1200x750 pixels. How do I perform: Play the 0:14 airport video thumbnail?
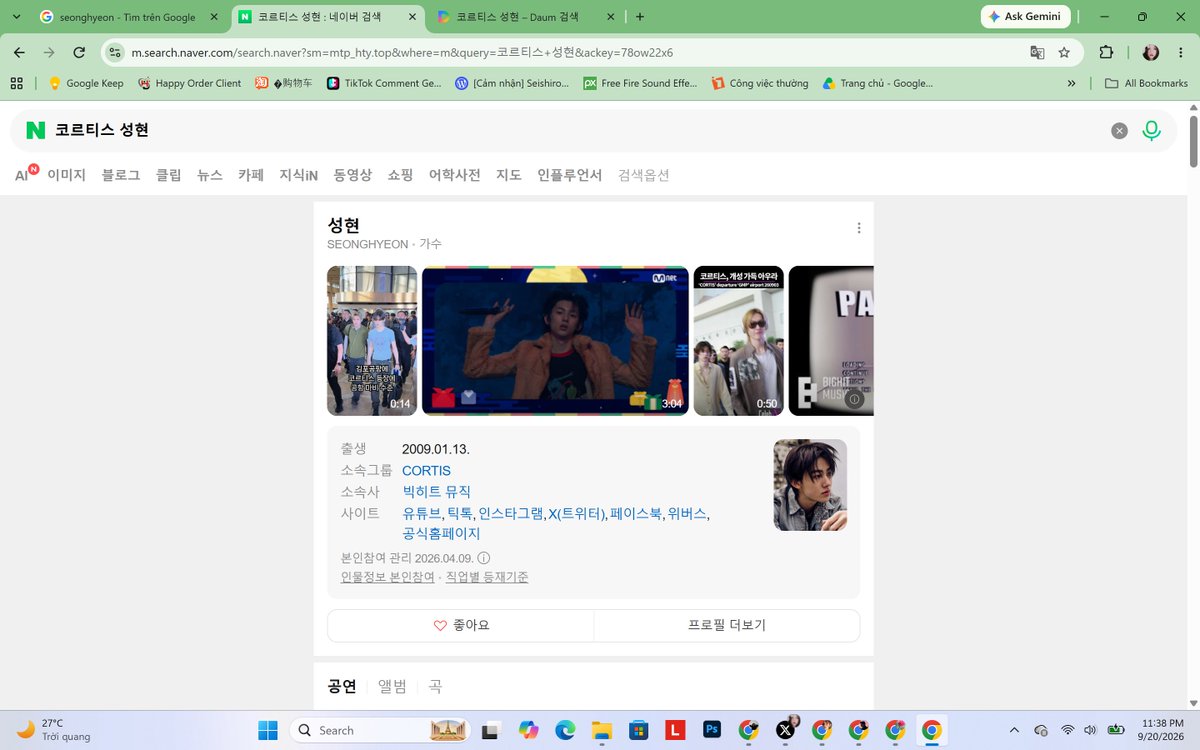tap(372, 341)
